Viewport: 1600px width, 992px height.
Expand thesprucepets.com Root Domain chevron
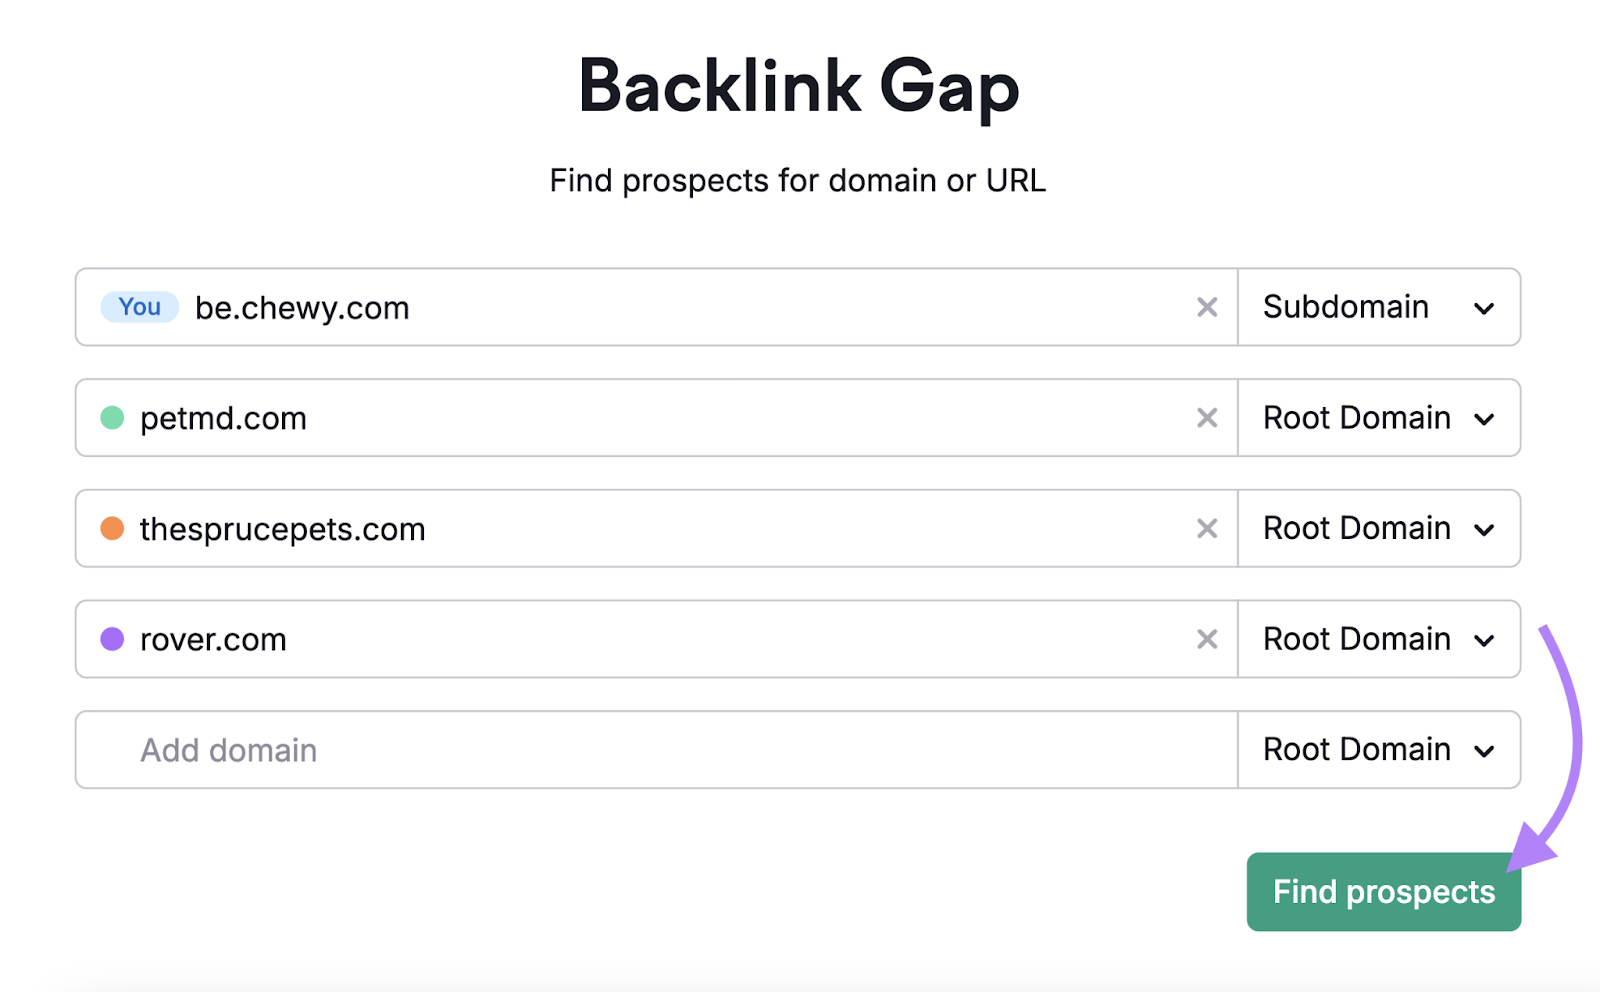pos(1484,529)
